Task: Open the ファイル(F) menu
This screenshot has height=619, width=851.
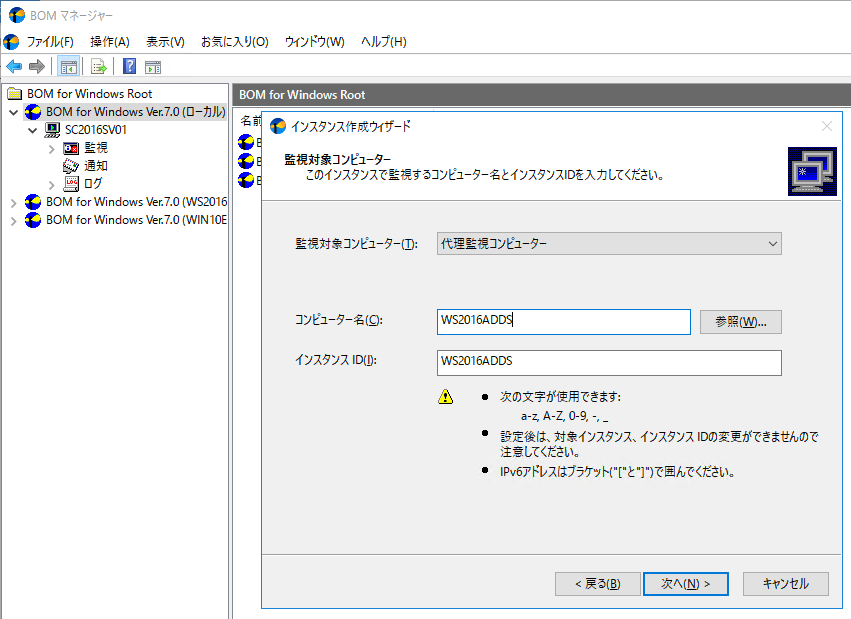Action: (50, 42)
